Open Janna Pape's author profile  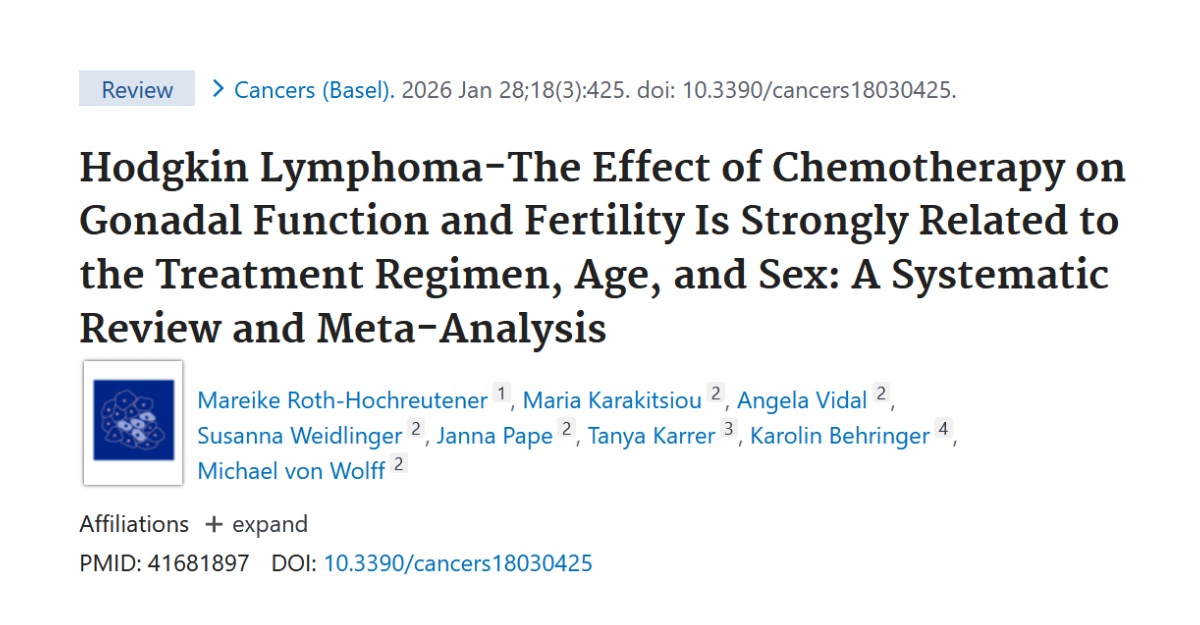coord(494,435)
